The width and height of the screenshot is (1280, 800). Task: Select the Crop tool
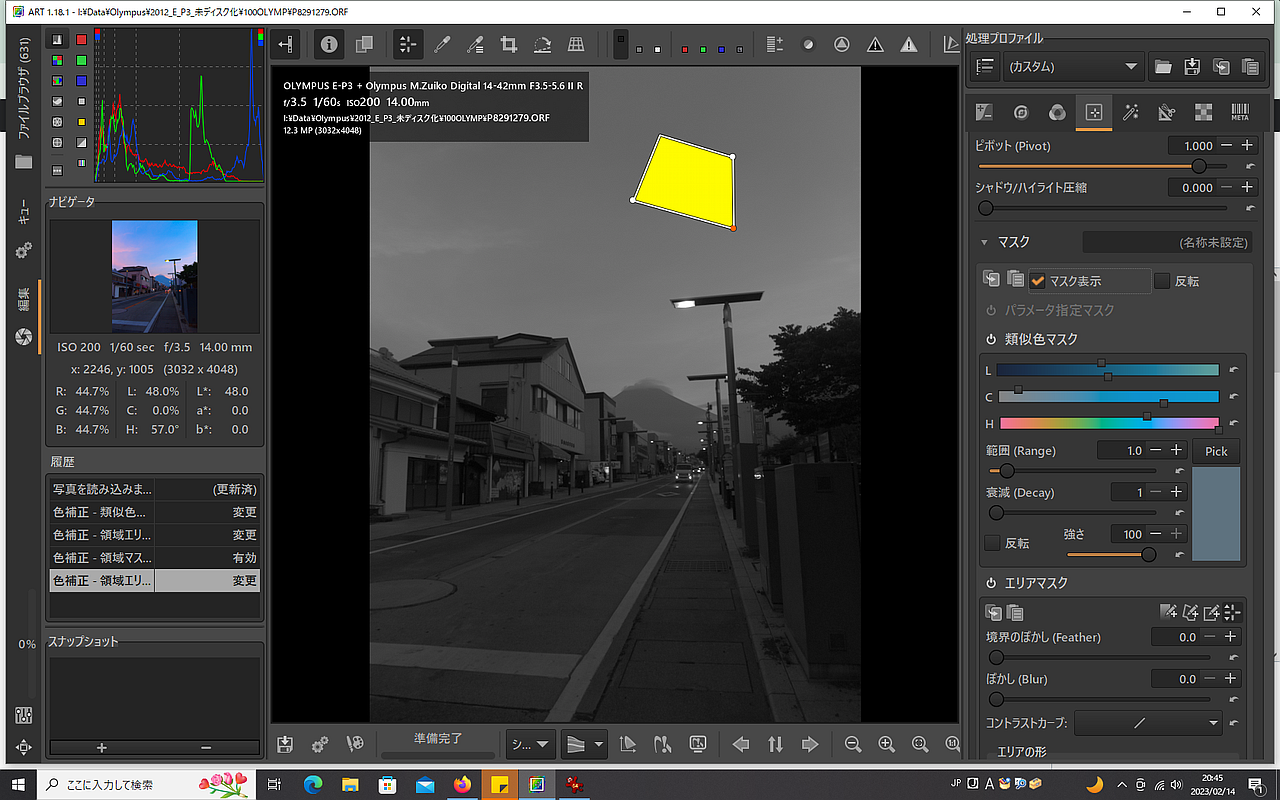[x=508, y=44]
